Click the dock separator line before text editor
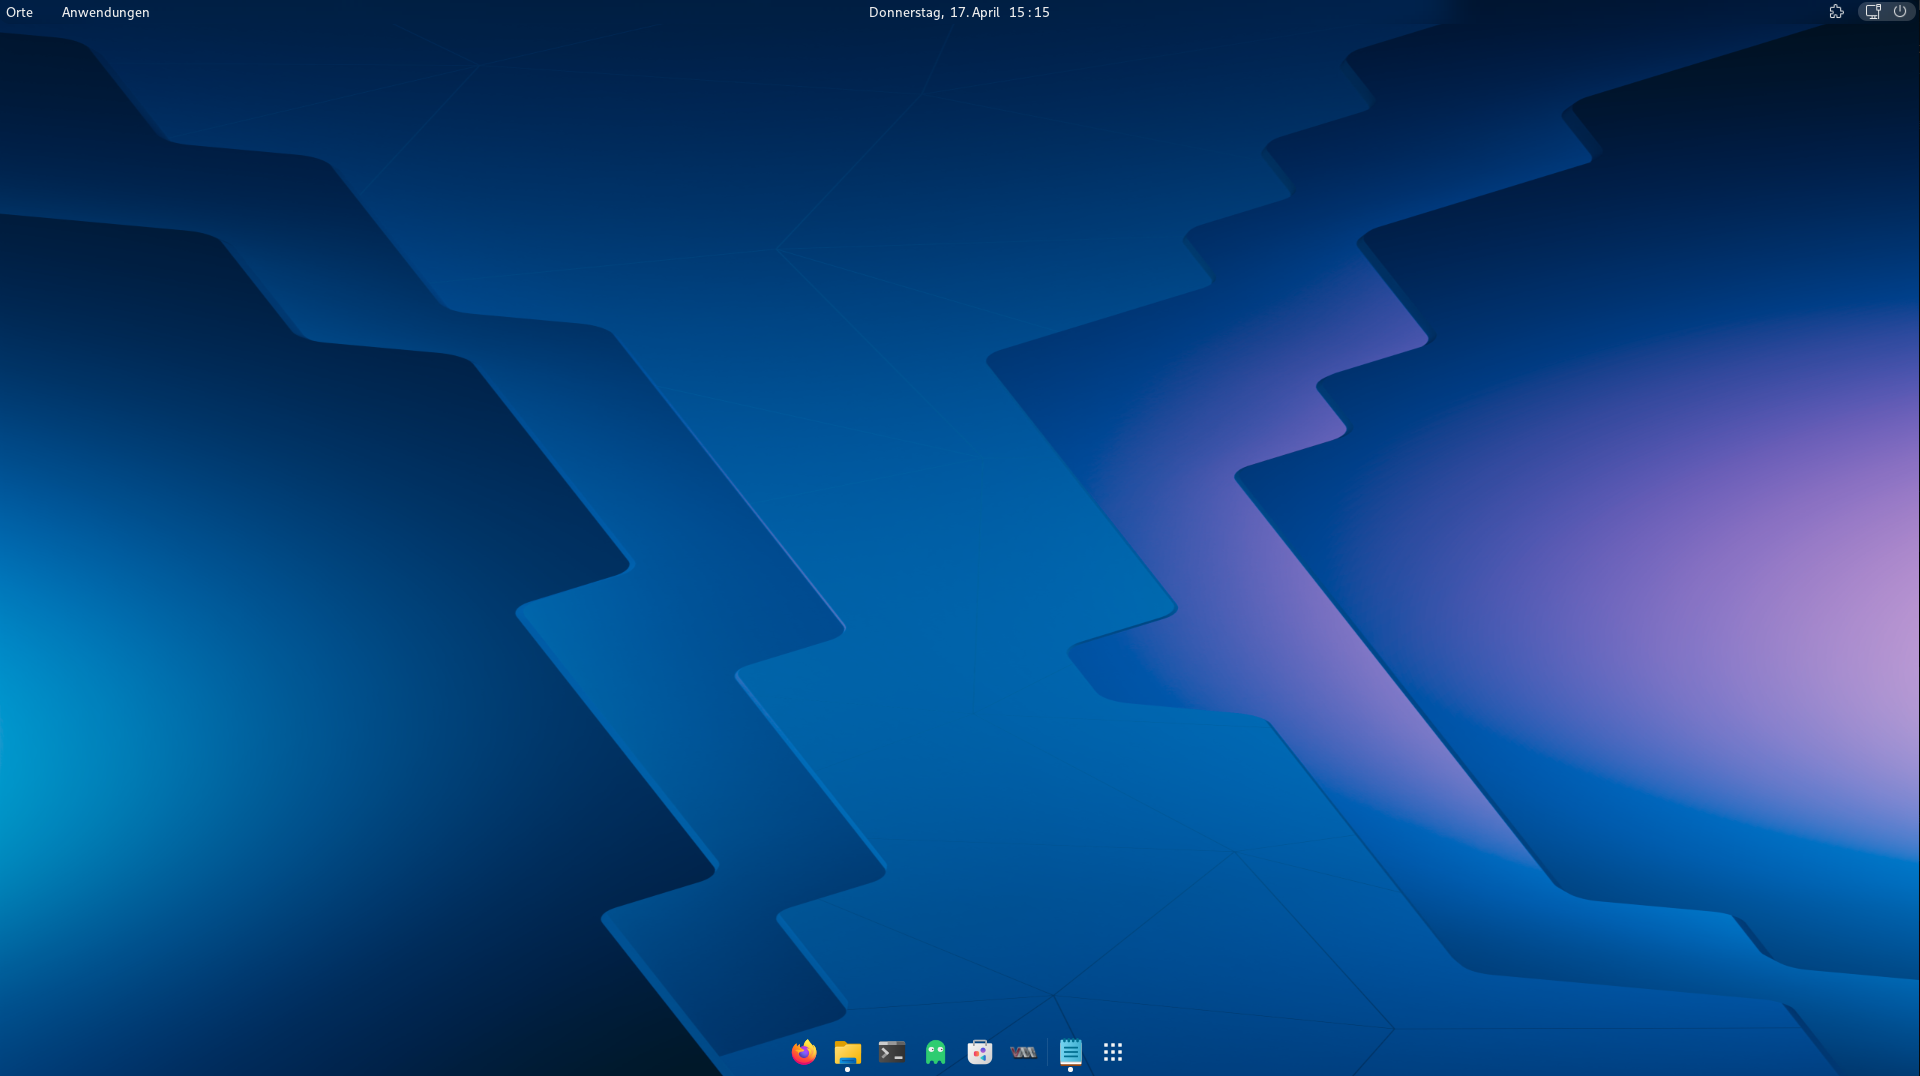Image resolution: width=1920 pixels, height=1076 pixels. coord(1047,1052)
